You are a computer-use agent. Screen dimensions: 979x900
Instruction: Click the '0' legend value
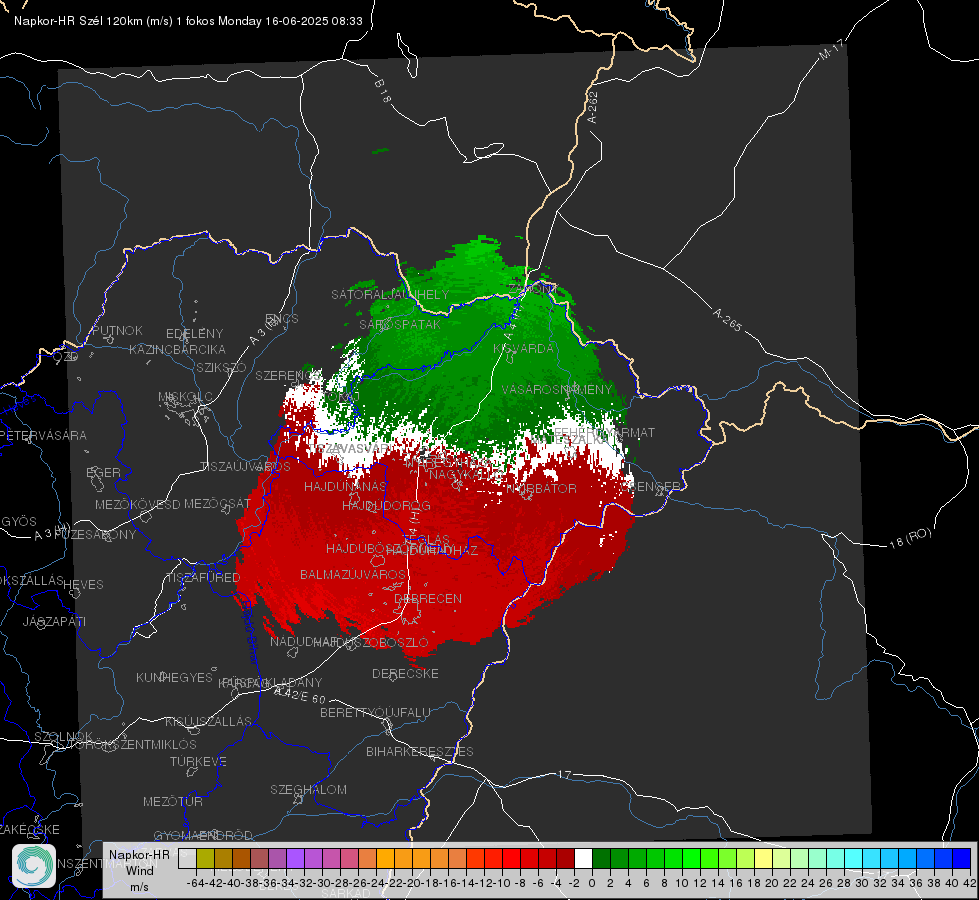coord(592,883)
